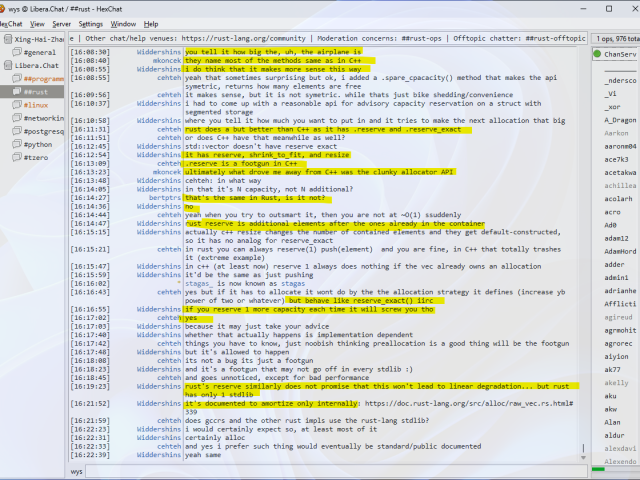Select user A_Dragon in user list
640x480 pixels.
(x=620, y=120)
